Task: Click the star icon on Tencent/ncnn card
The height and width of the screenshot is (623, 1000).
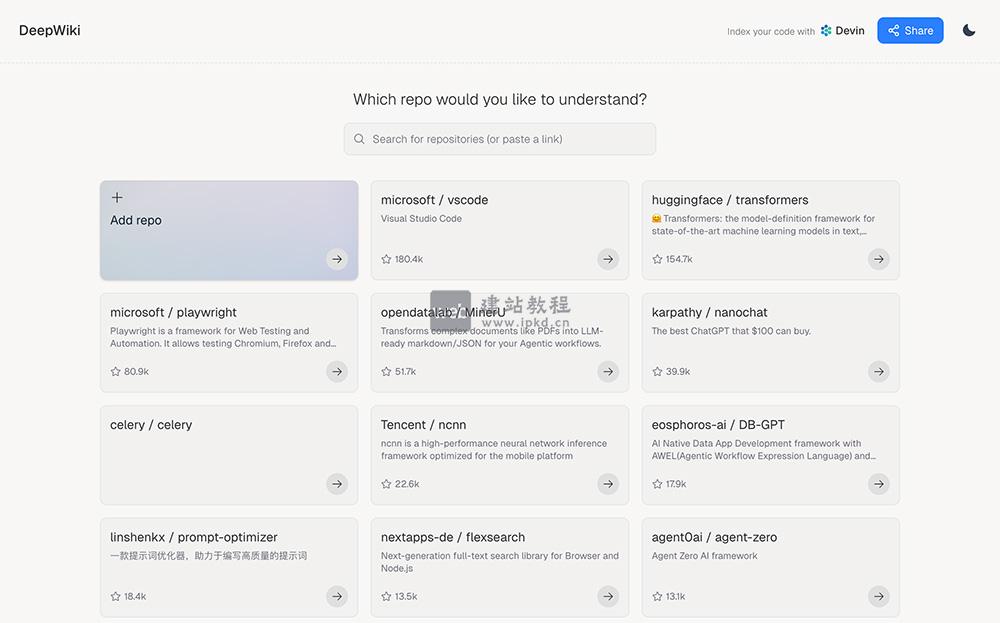Action: [385, 483]
